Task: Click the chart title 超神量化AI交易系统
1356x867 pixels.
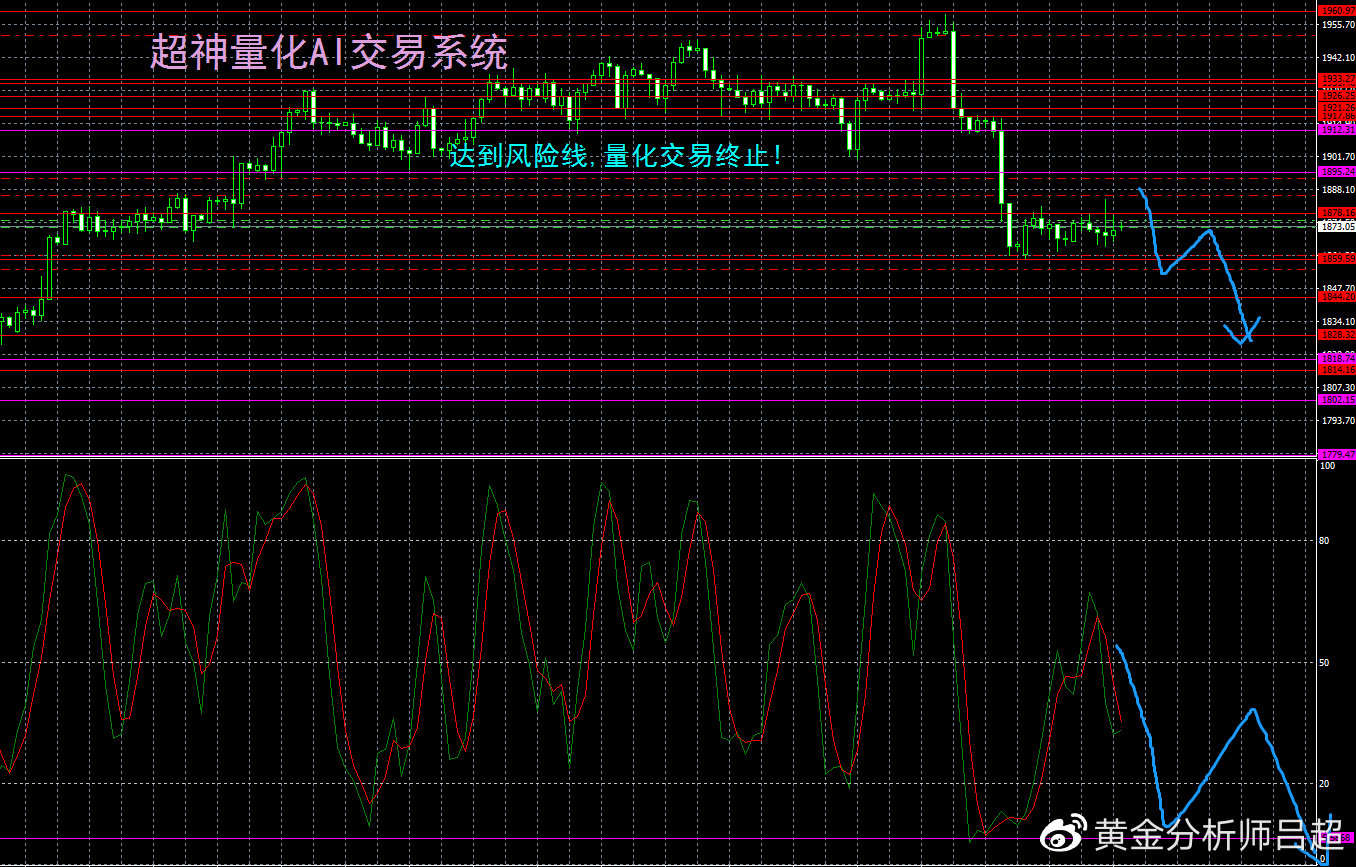Action: point(329,52)
